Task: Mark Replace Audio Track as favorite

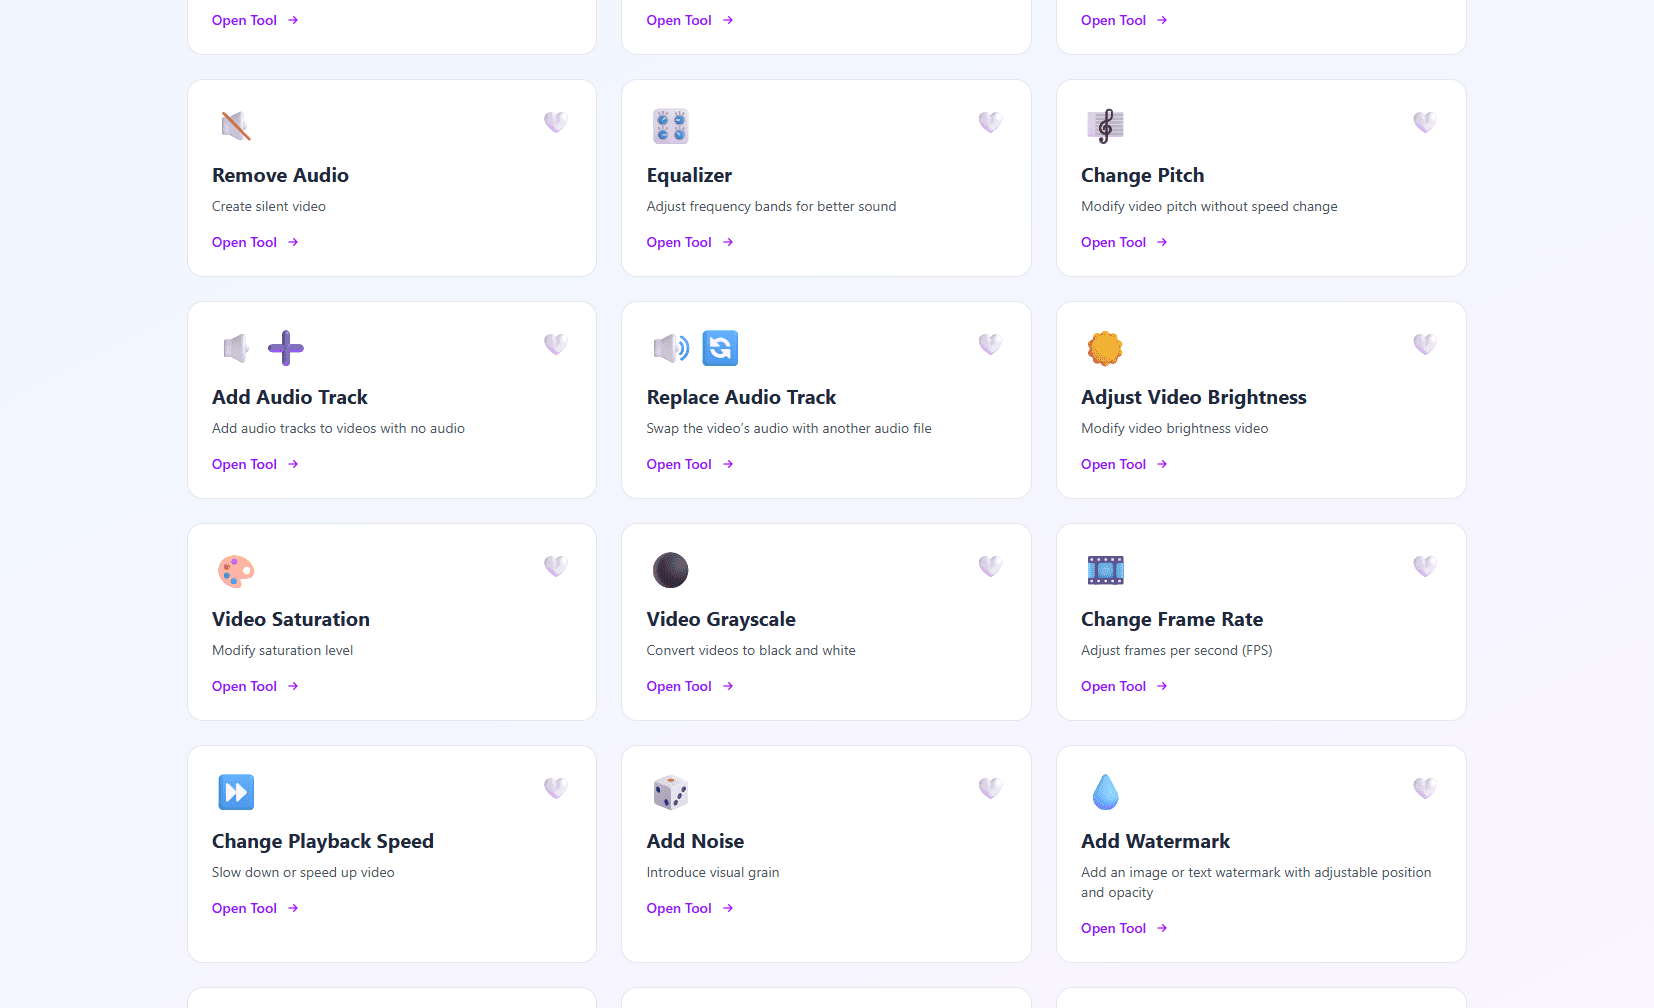Action: coord(990,344)
